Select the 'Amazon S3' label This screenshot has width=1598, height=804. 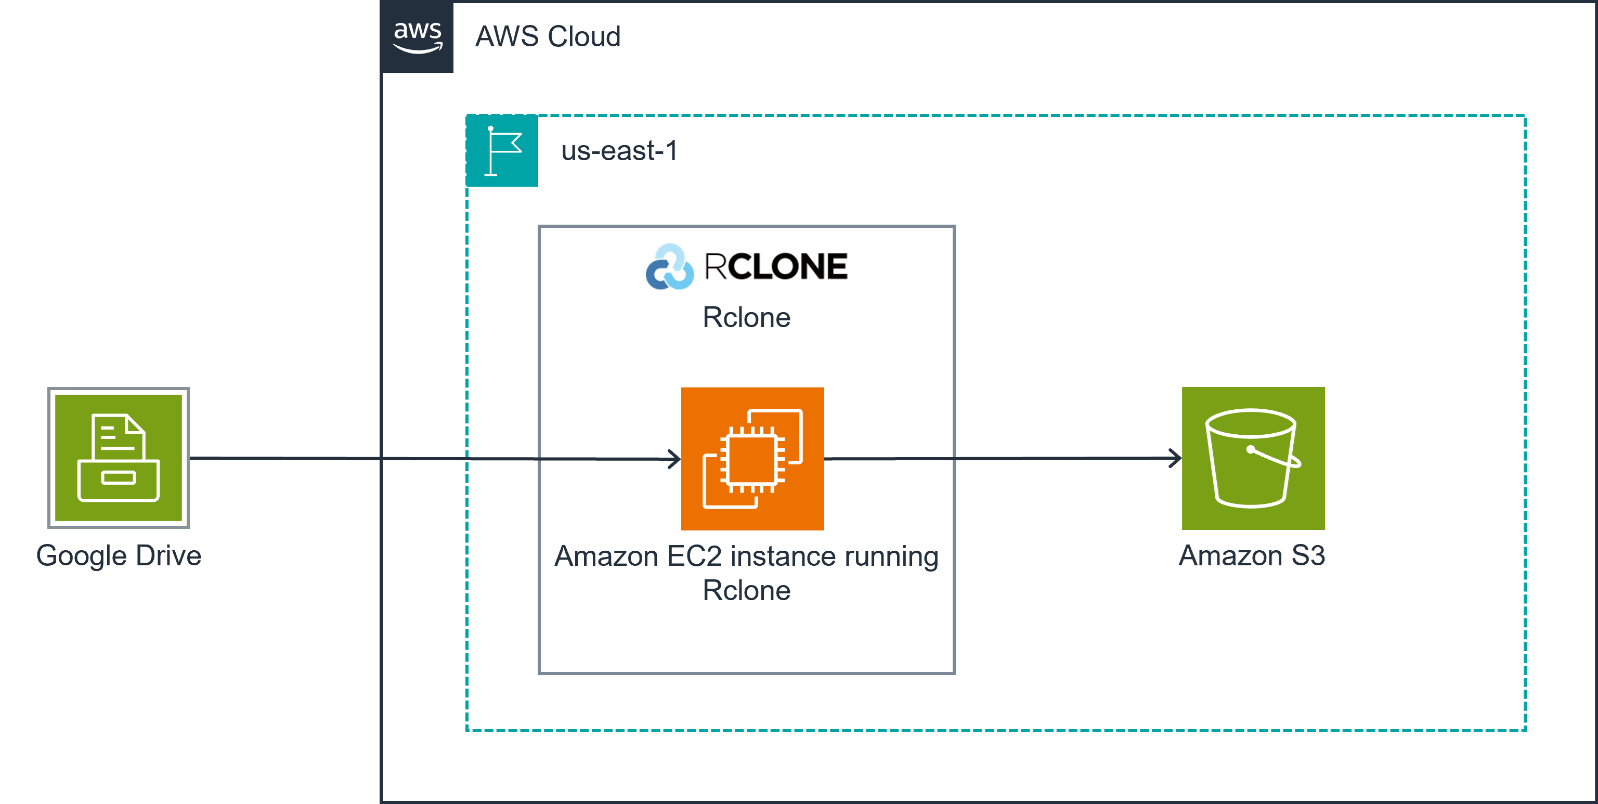pos(1252,556)
